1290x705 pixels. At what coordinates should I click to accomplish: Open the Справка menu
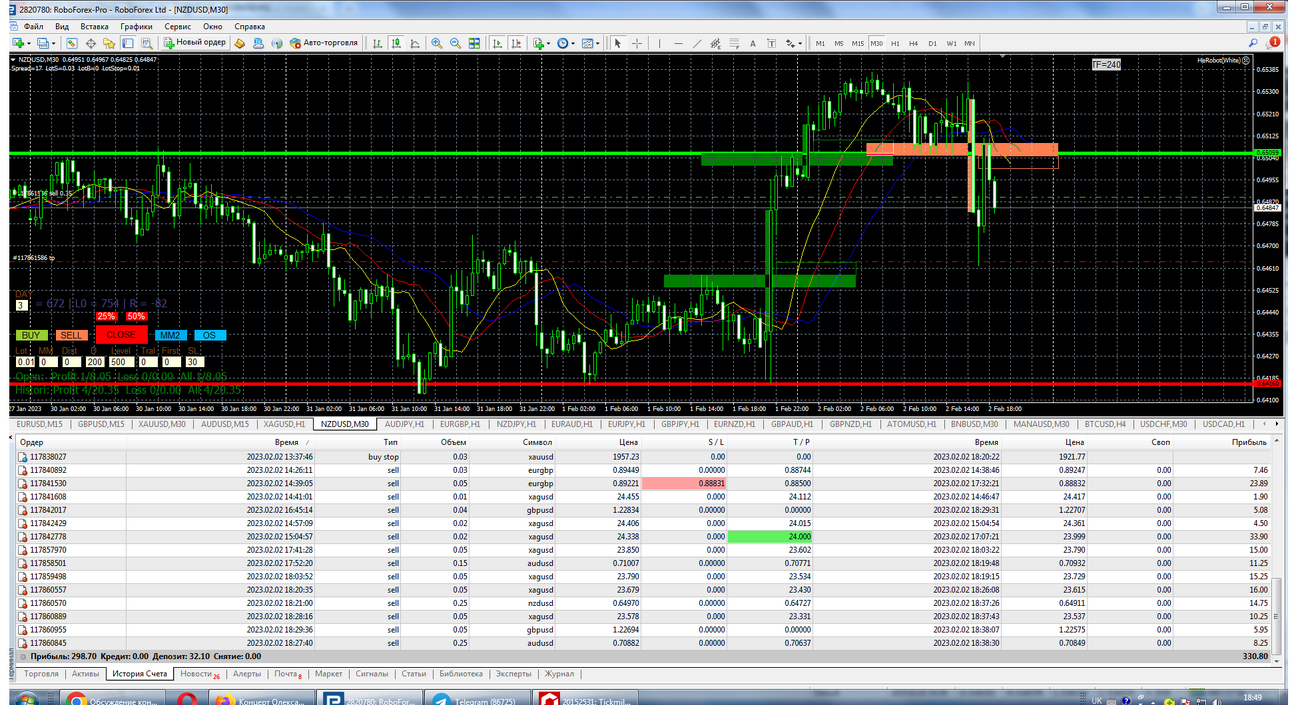249,25
